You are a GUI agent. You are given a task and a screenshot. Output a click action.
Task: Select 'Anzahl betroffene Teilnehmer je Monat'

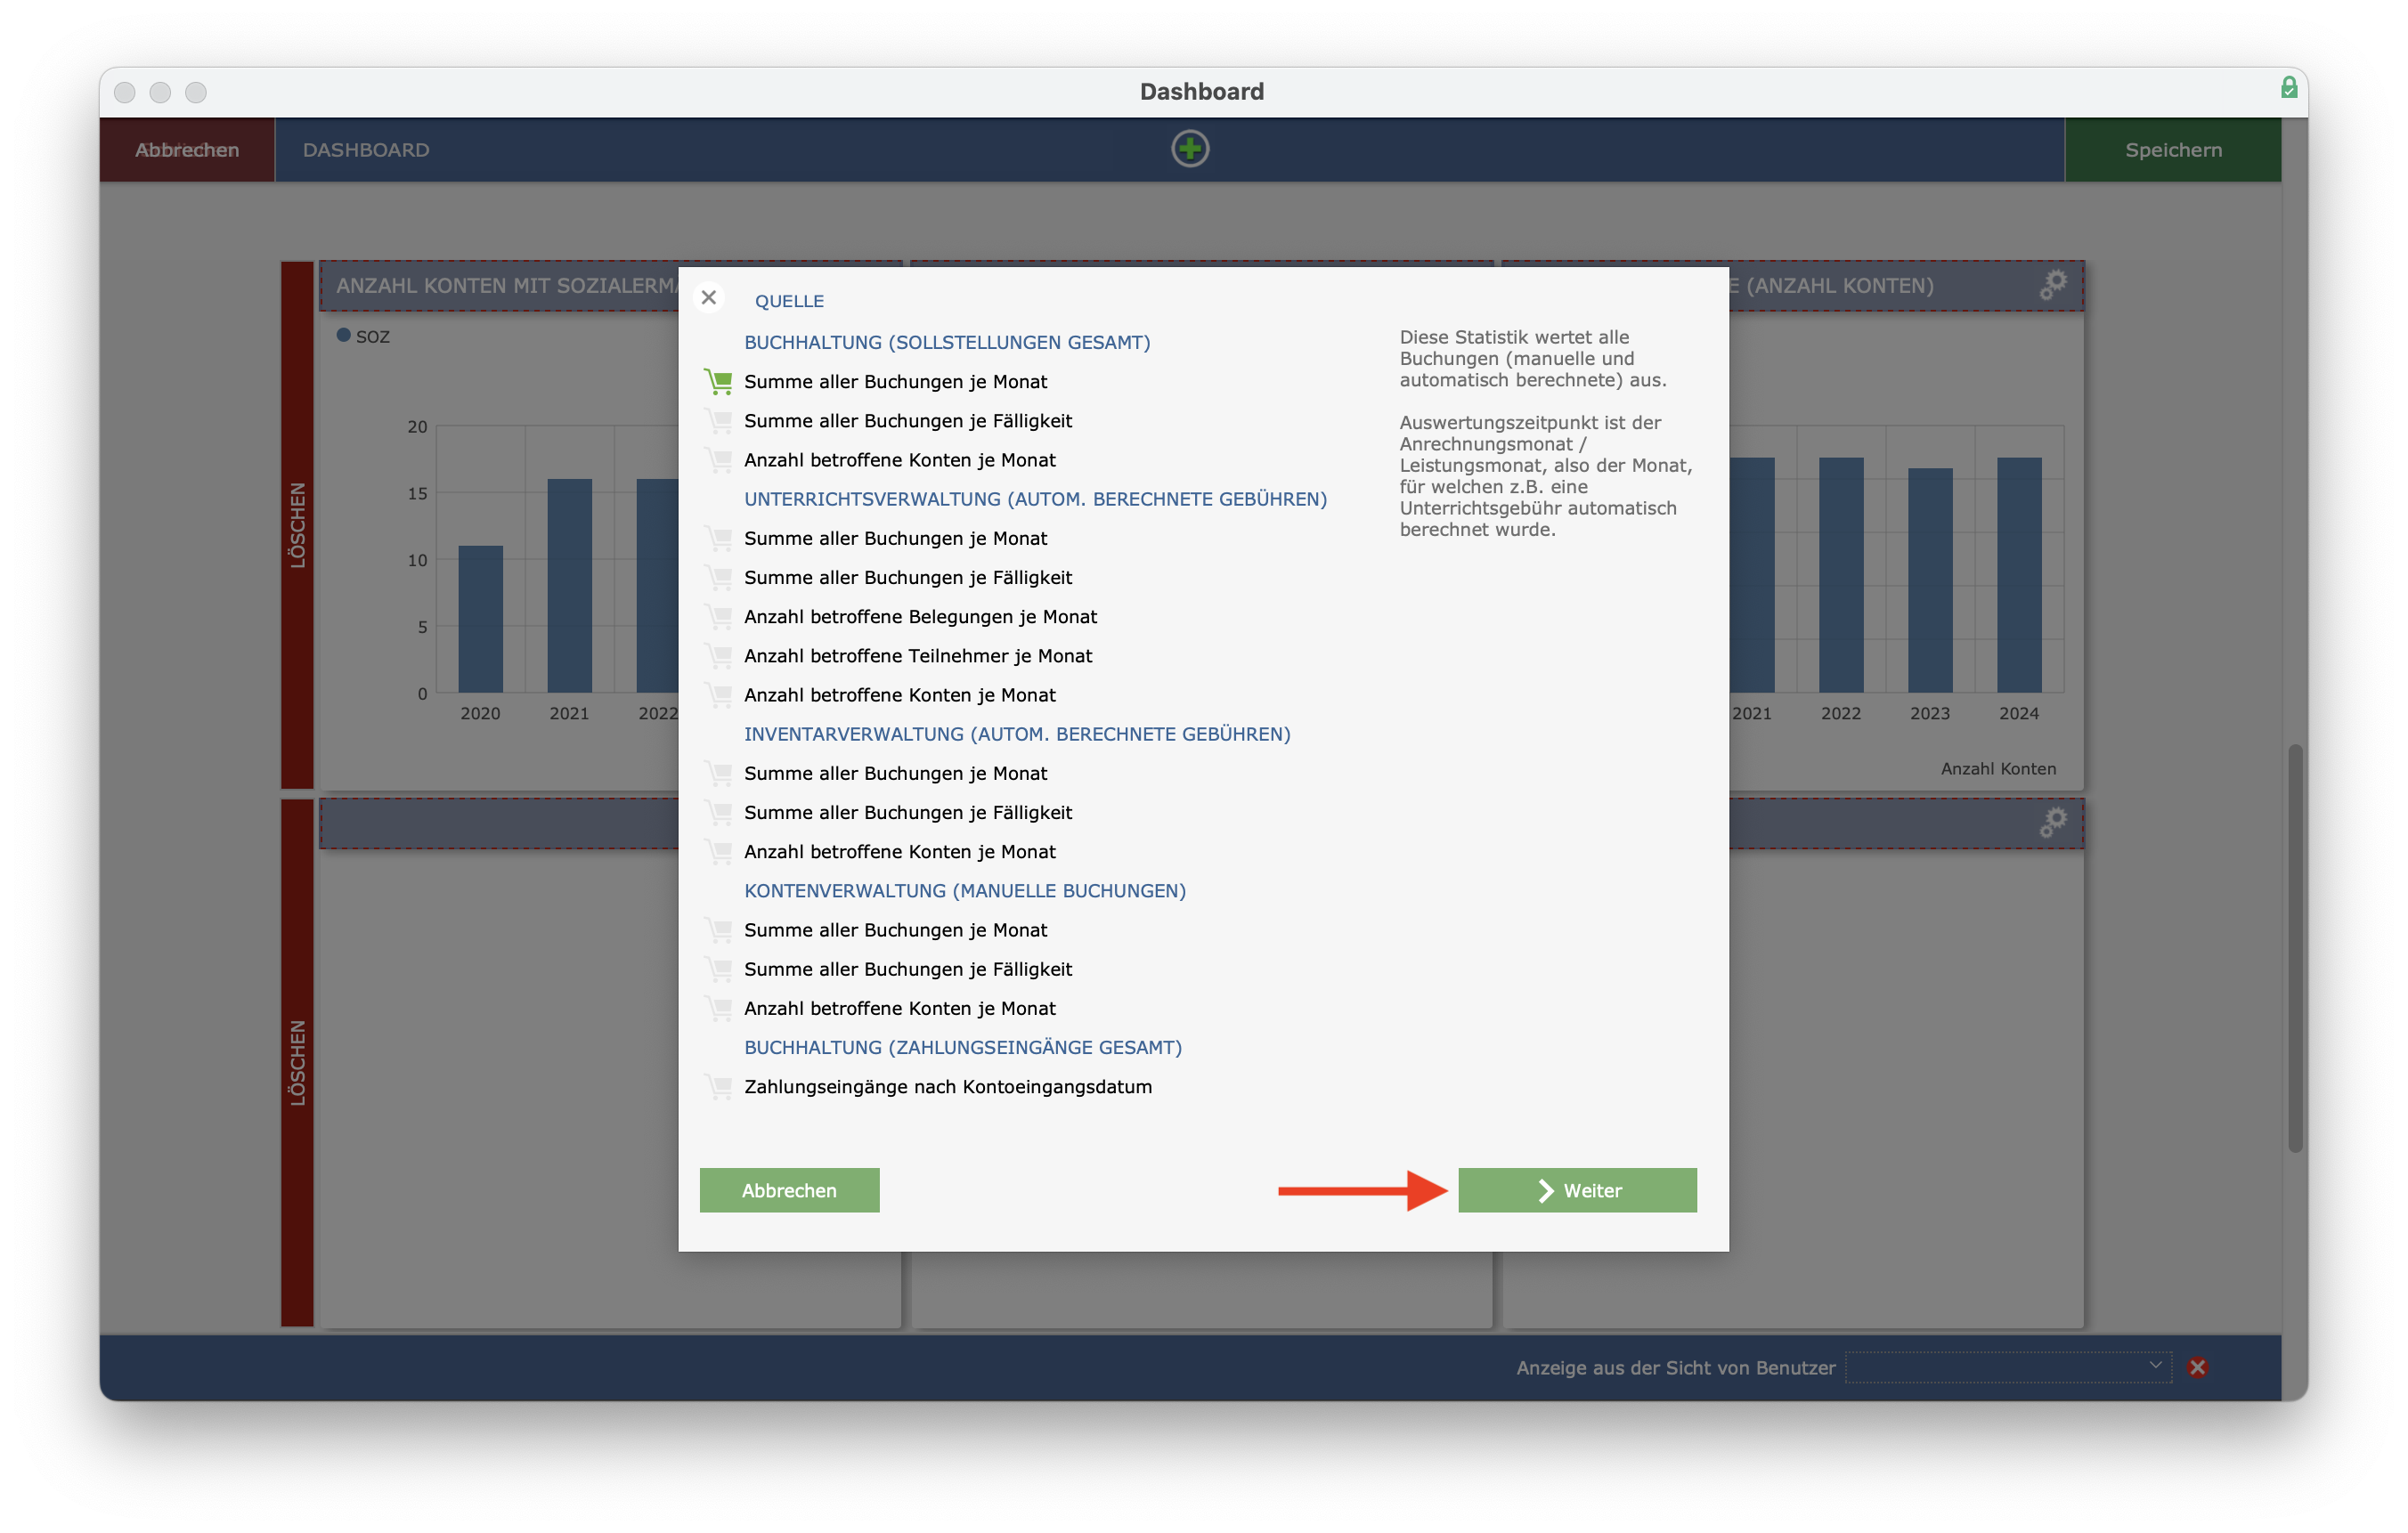coord(918,656)
